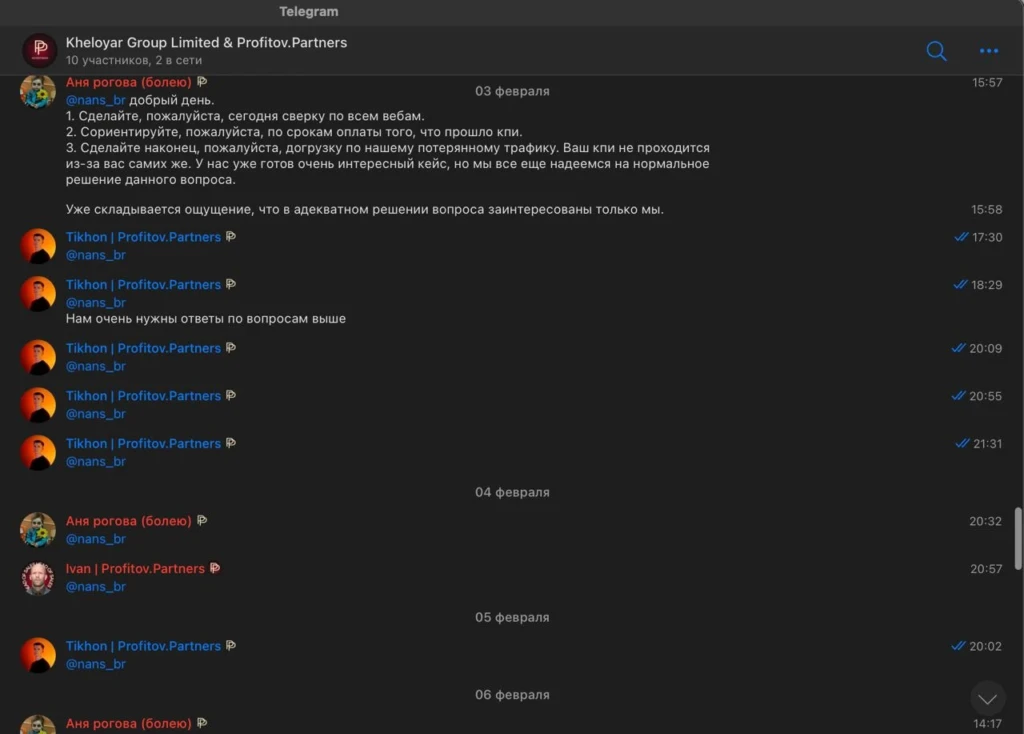Click the badge icon beside Tikhon at 20:02

231,645
